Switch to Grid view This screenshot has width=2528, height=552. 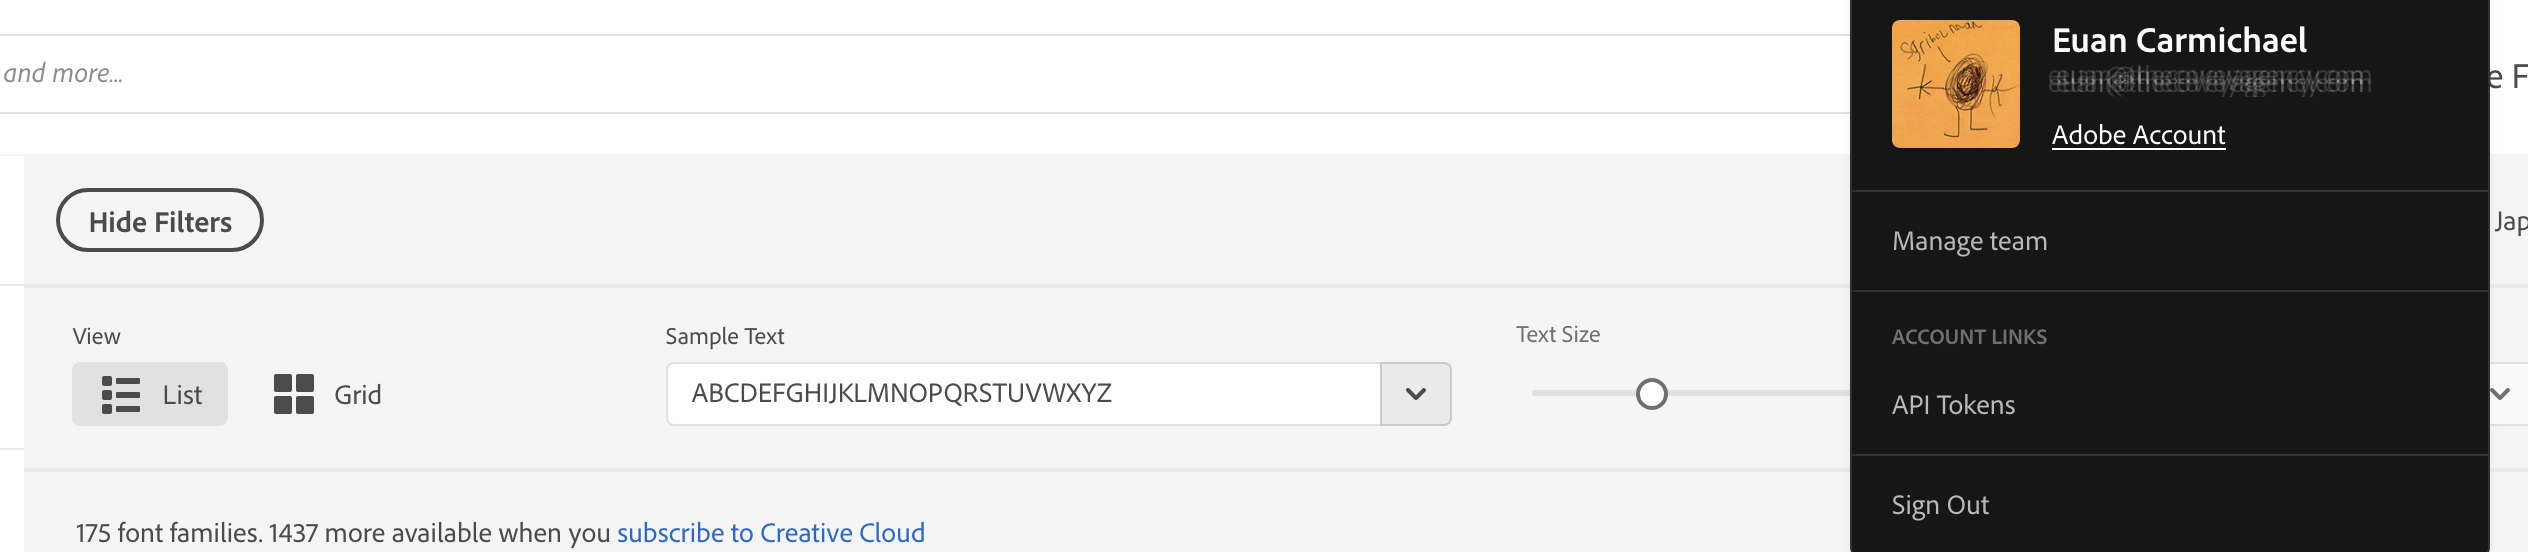328,394
